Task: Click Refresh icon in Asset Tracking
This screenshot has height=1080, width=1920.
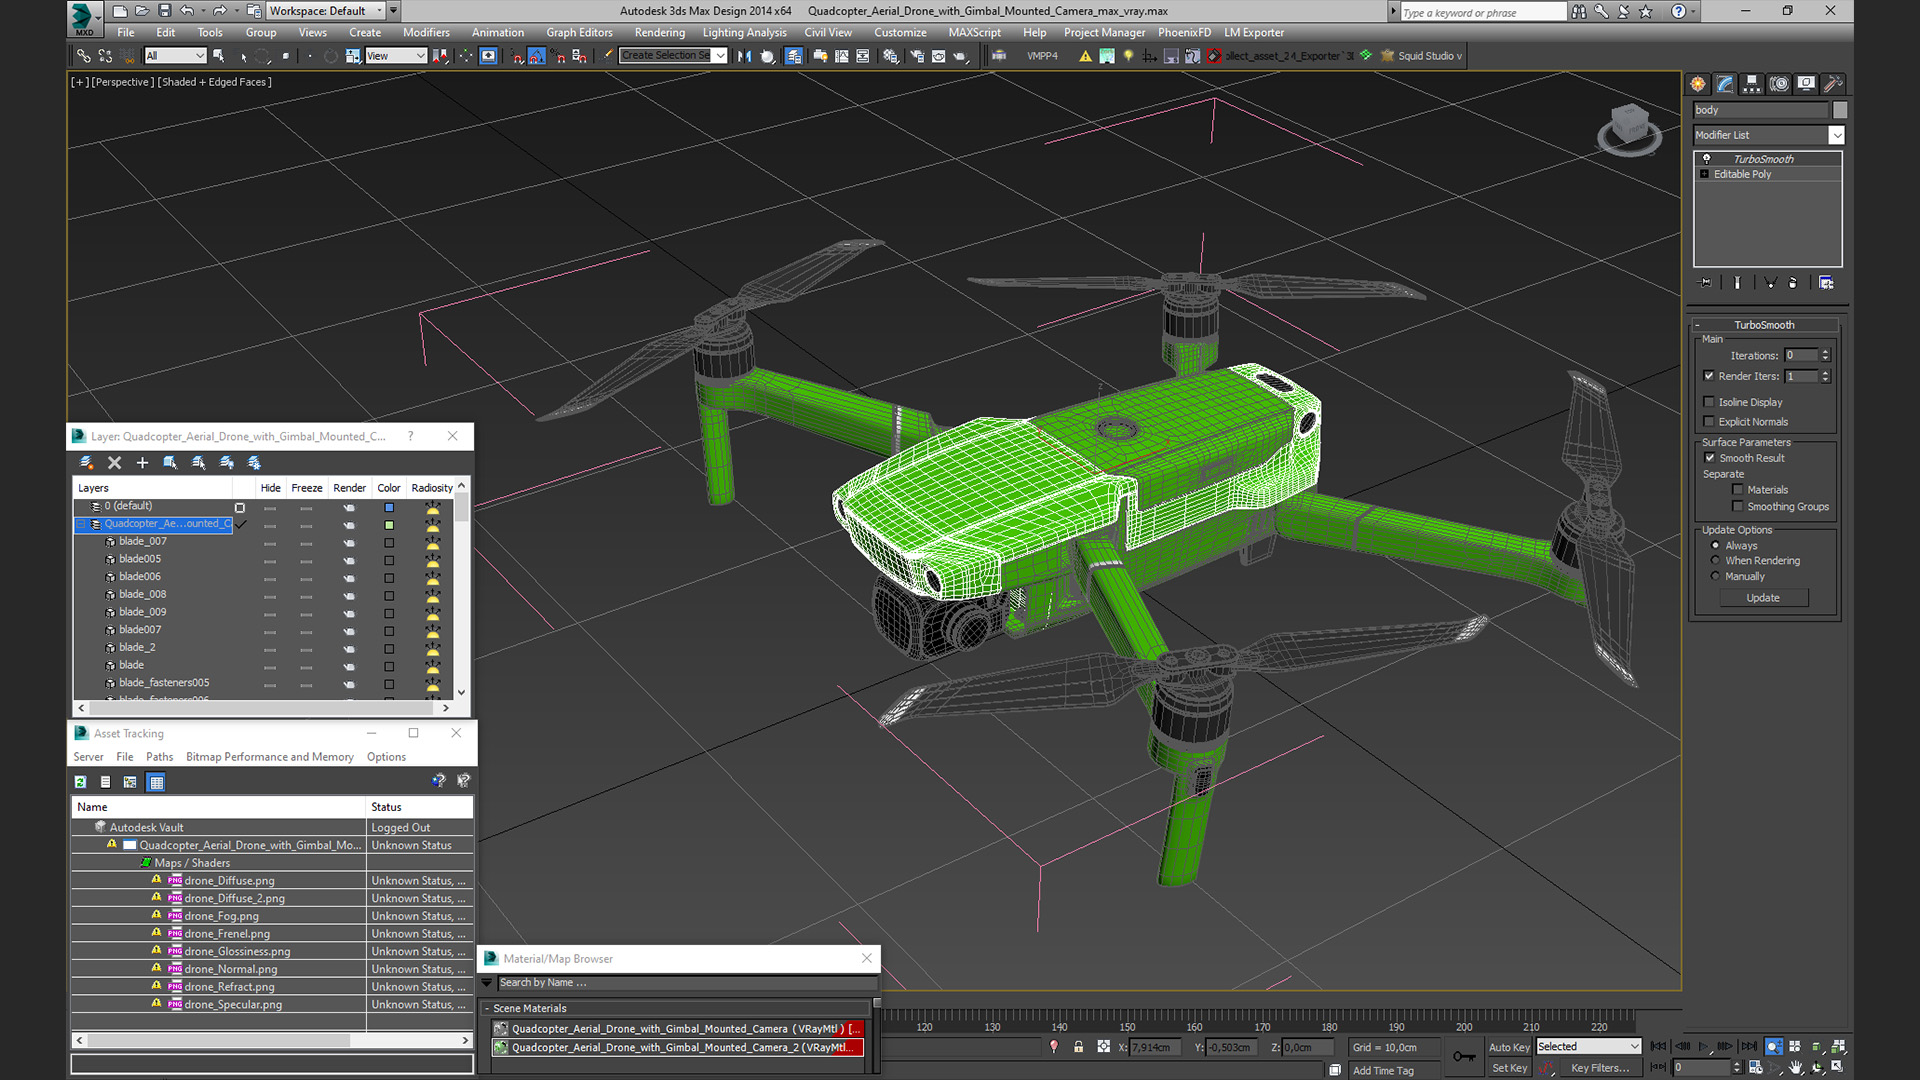Action: [81, 782]
